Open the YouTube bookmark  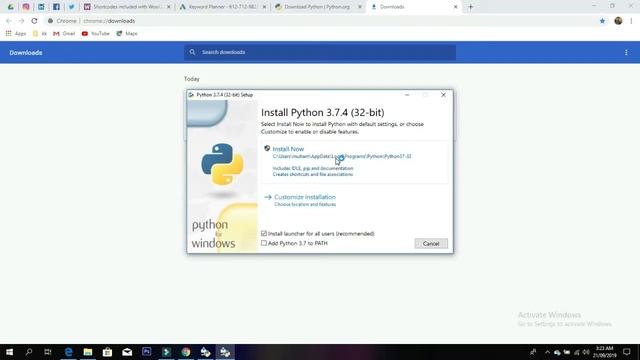click(96, 33)
